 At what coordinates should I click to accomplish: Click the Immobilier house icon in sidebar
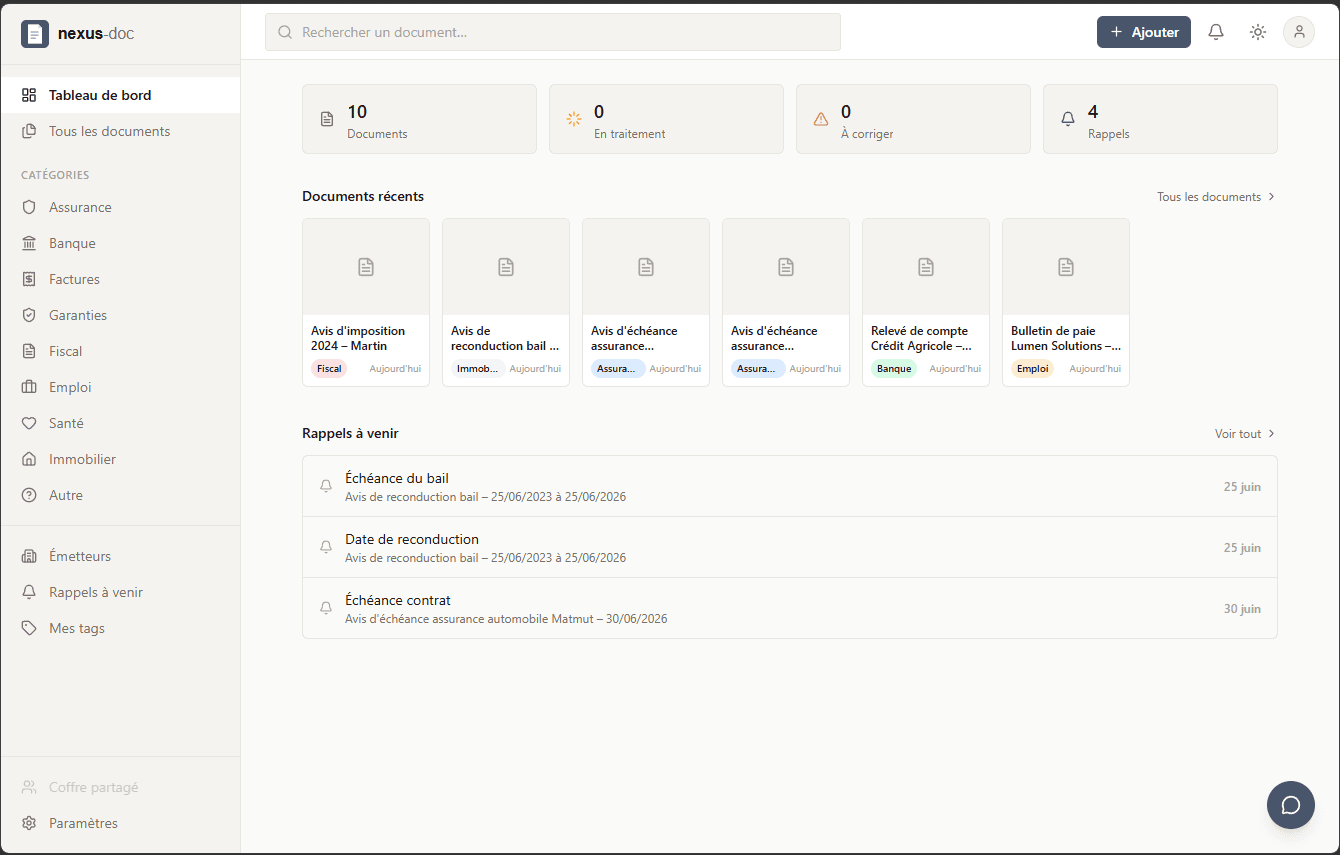click(29, 459)
